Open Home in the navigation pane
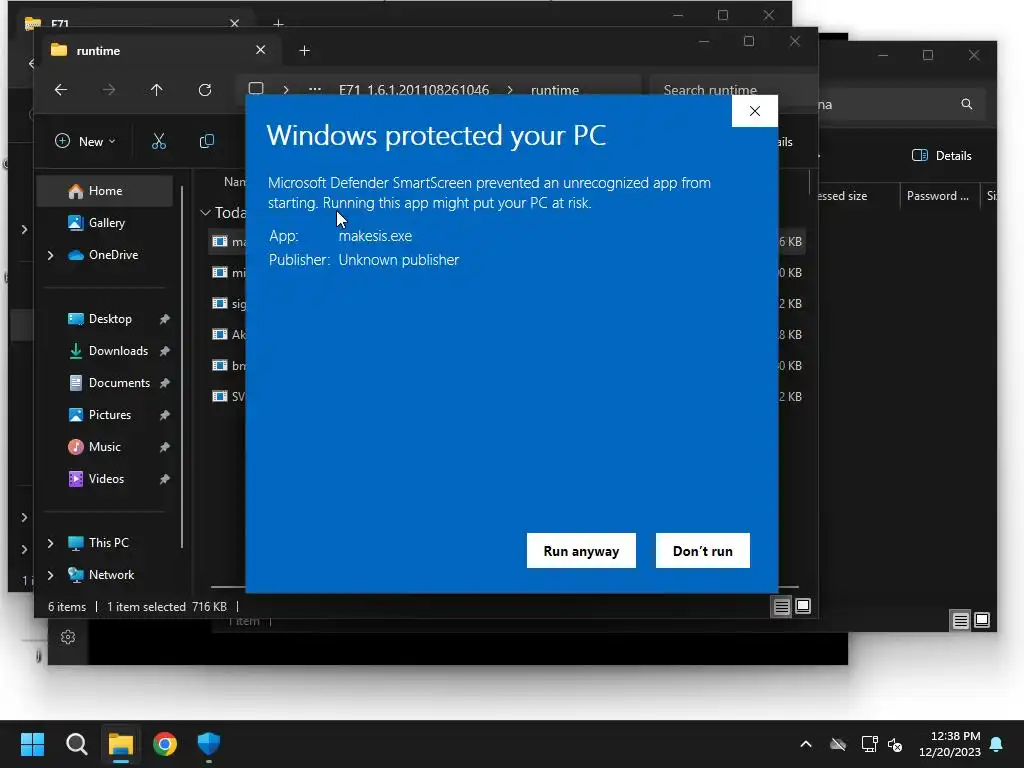This screenshot has height=768, width=1024. coord(104,191)
